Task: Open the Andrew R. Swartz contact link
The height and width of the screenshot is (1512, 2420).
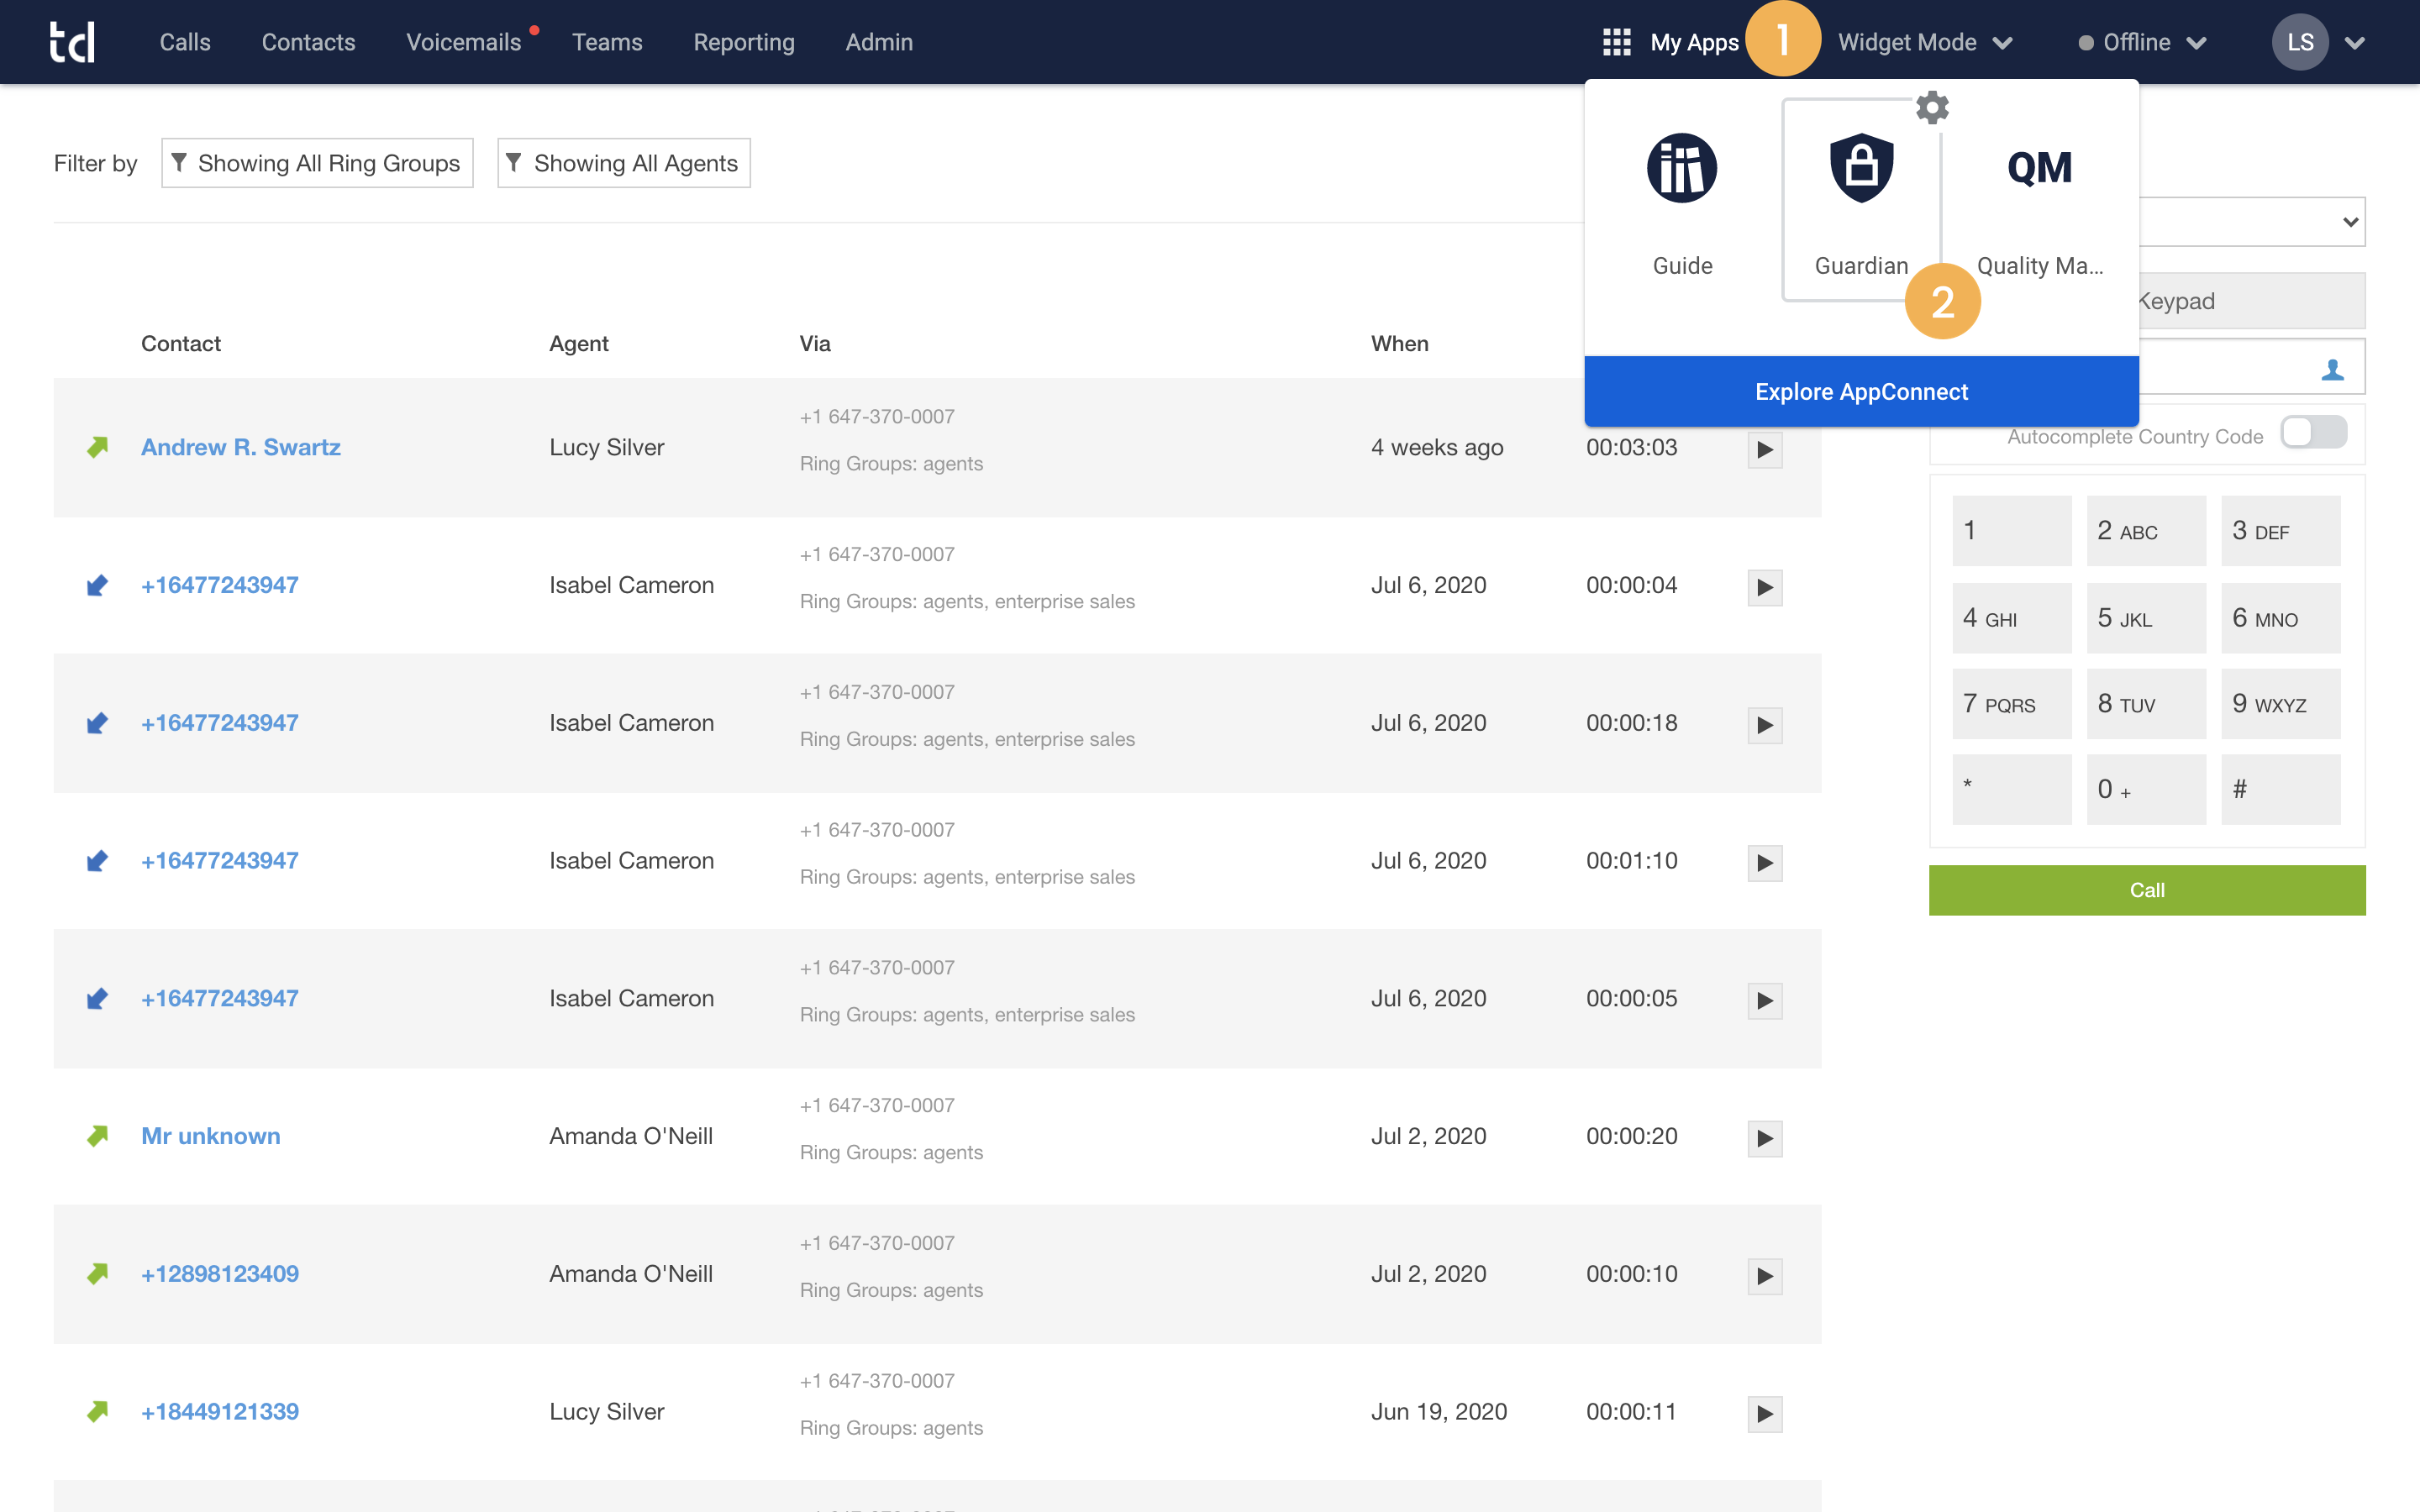Action: [x=241, y=447]
